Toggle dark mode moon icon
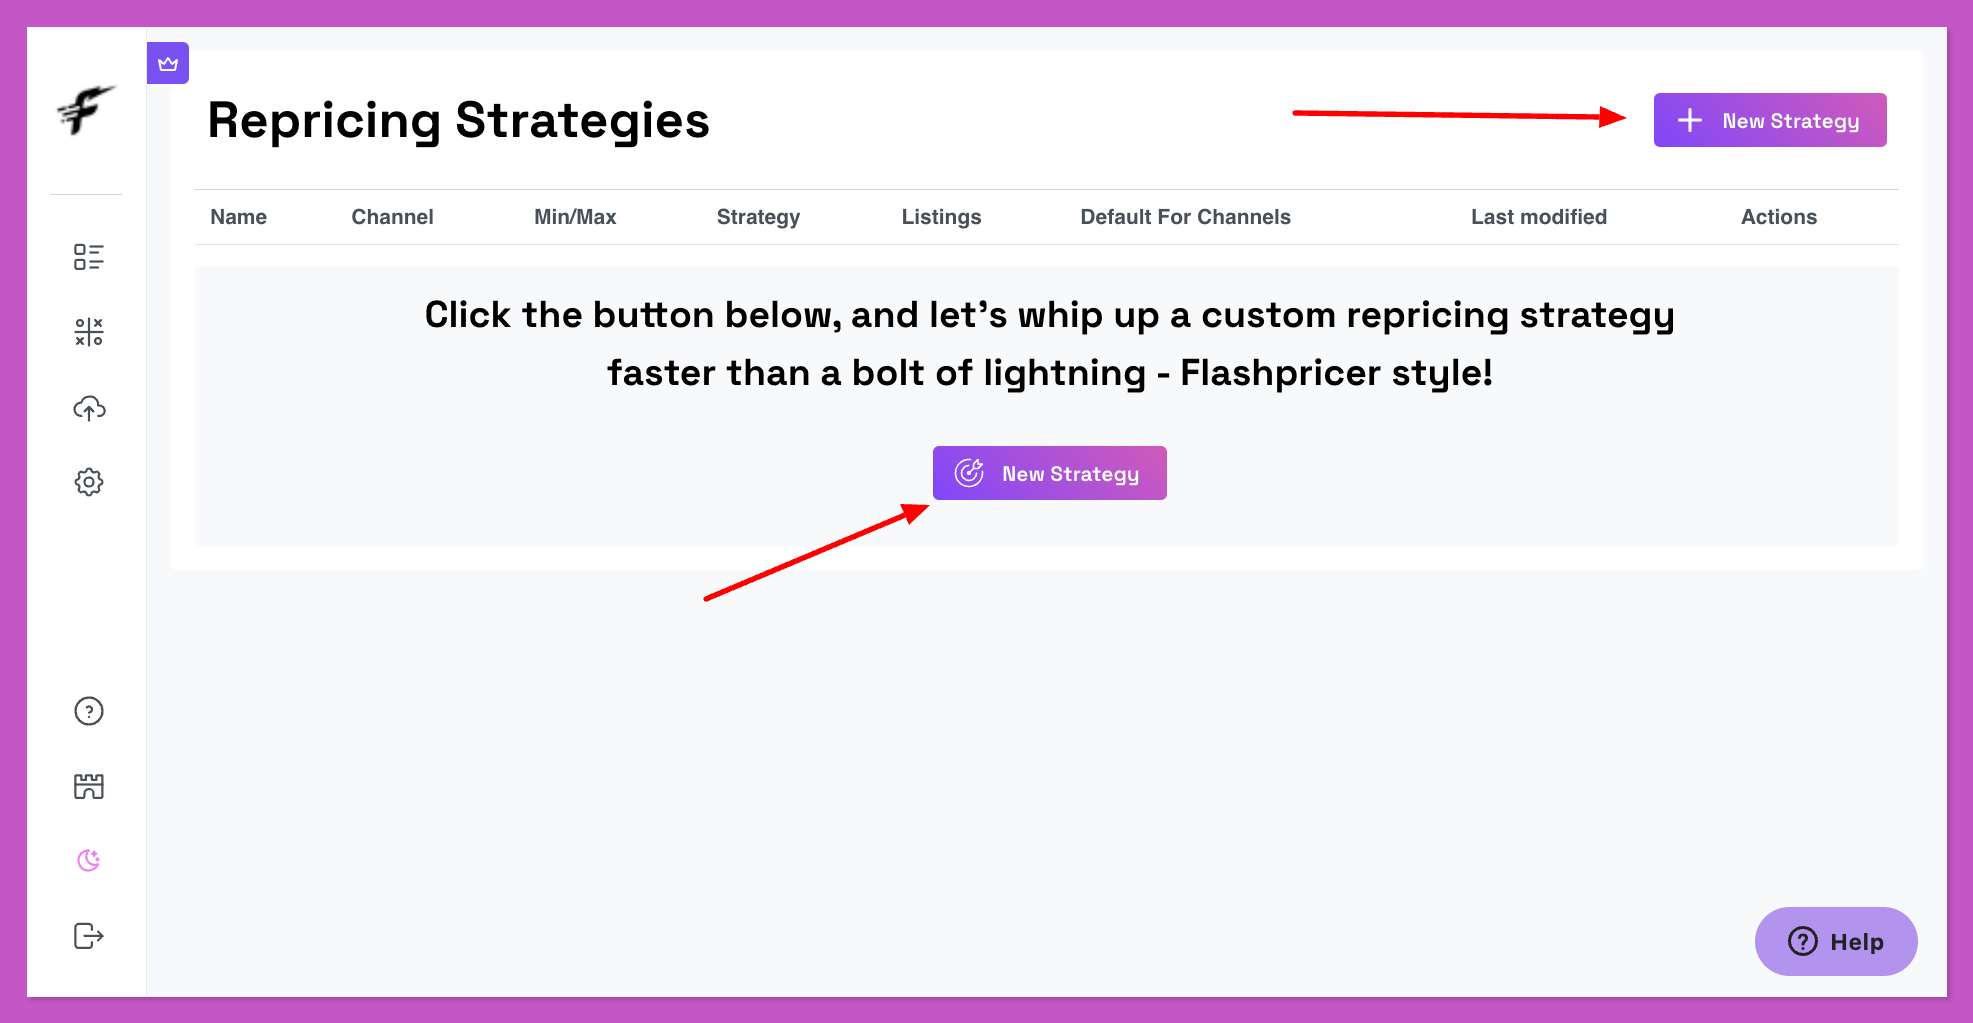Screen dimensions: 1973x1023 (89, 860)
